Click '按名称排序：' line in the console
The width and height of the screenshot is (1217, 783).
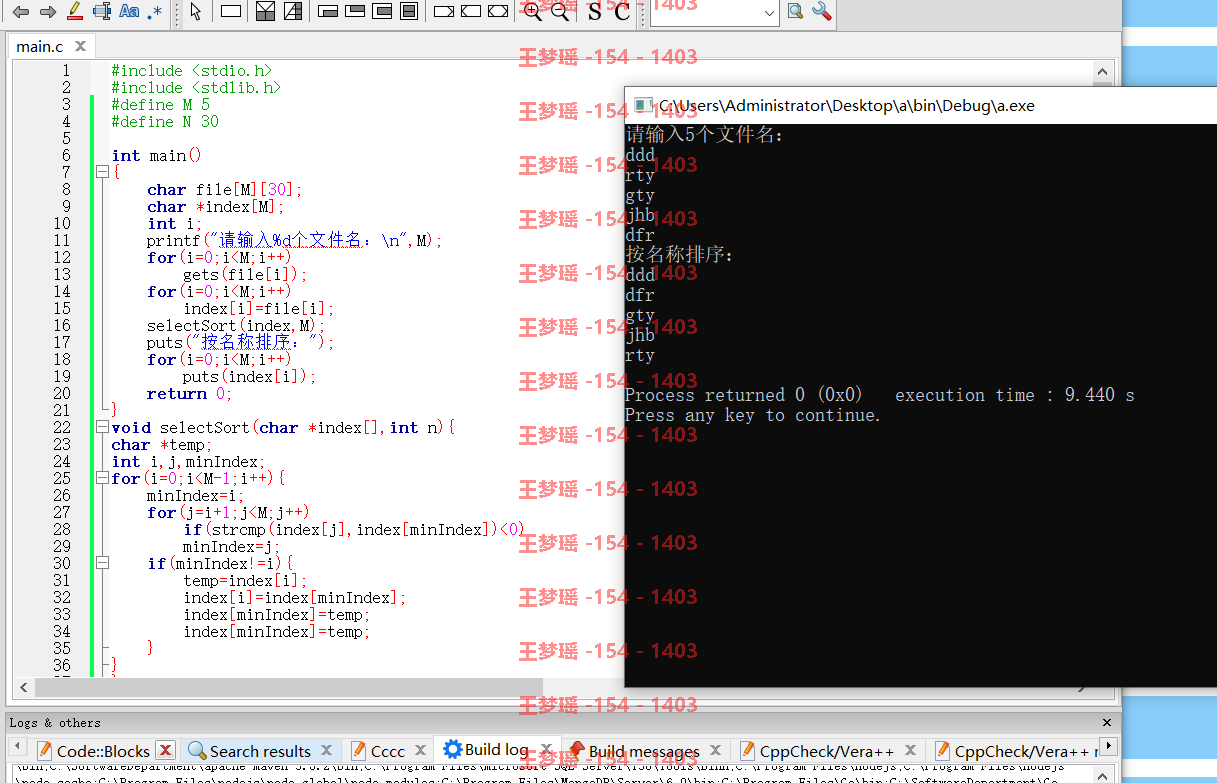click(680, 255)
